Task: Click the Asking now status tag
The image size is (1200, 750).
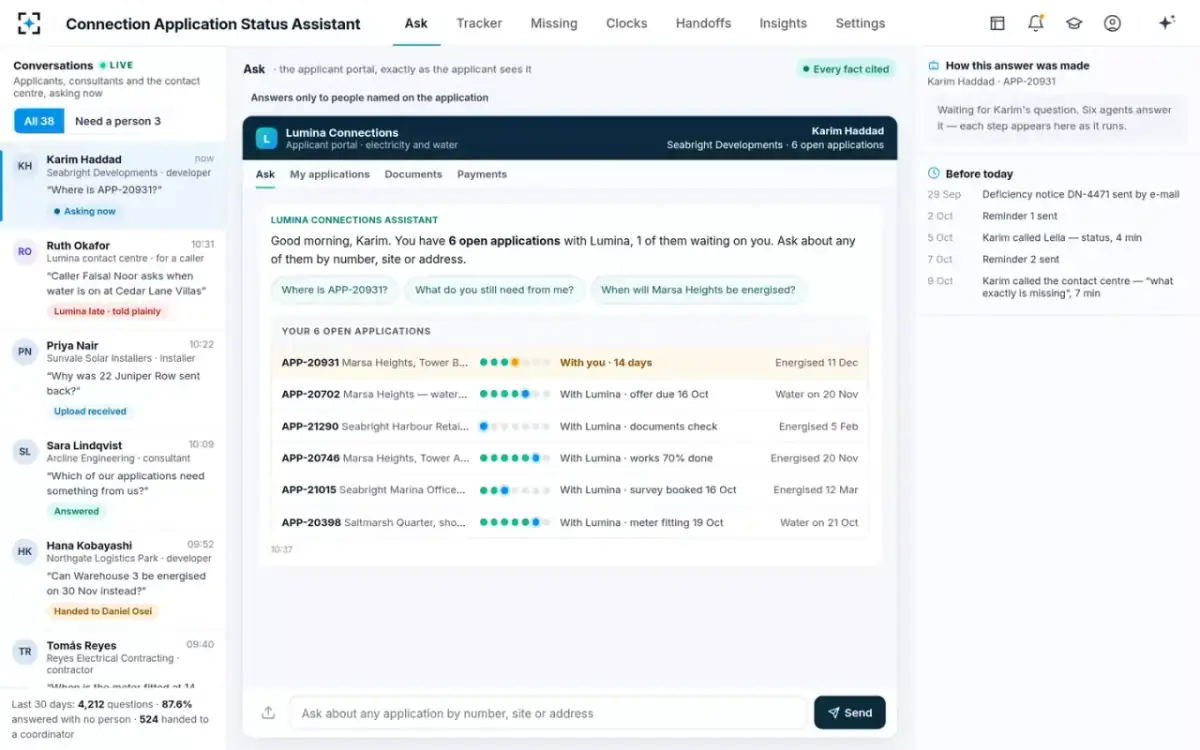Action: [84, 211]
